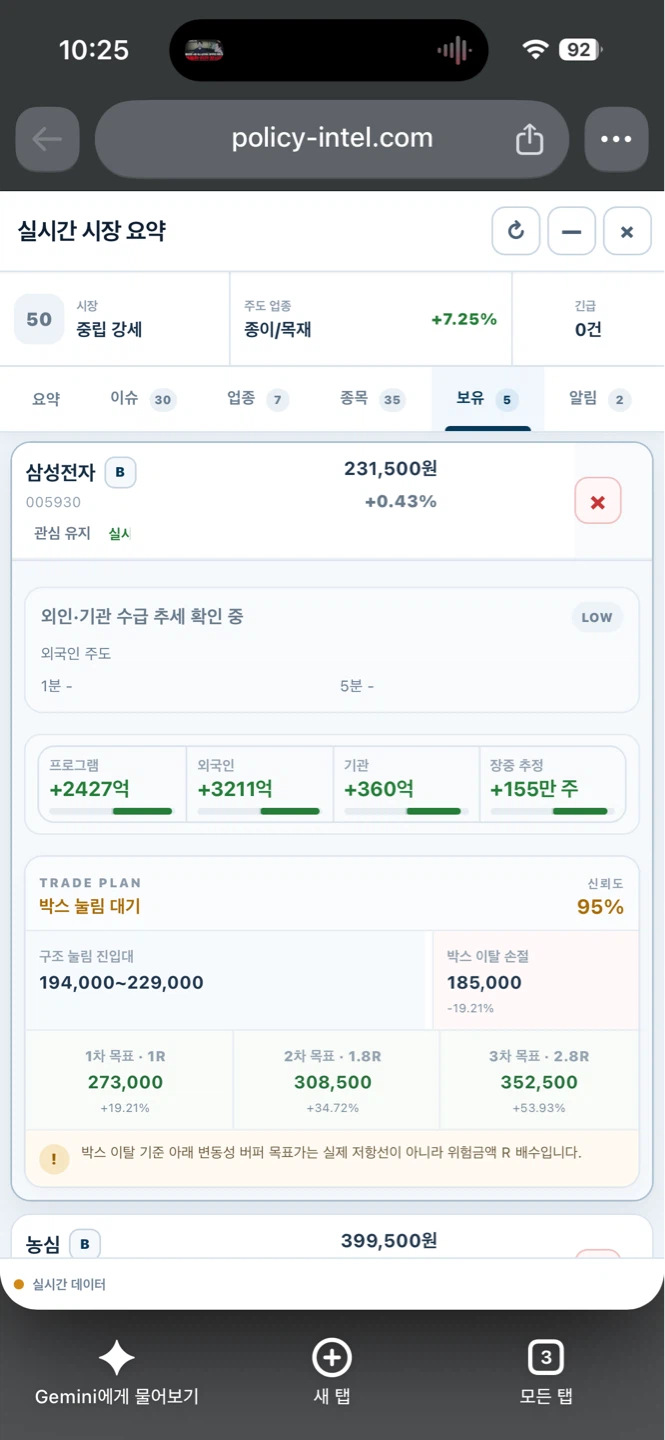Screen dimensions: 665x1440
Task: Open the 업종 tab
Action: point(257,399)
